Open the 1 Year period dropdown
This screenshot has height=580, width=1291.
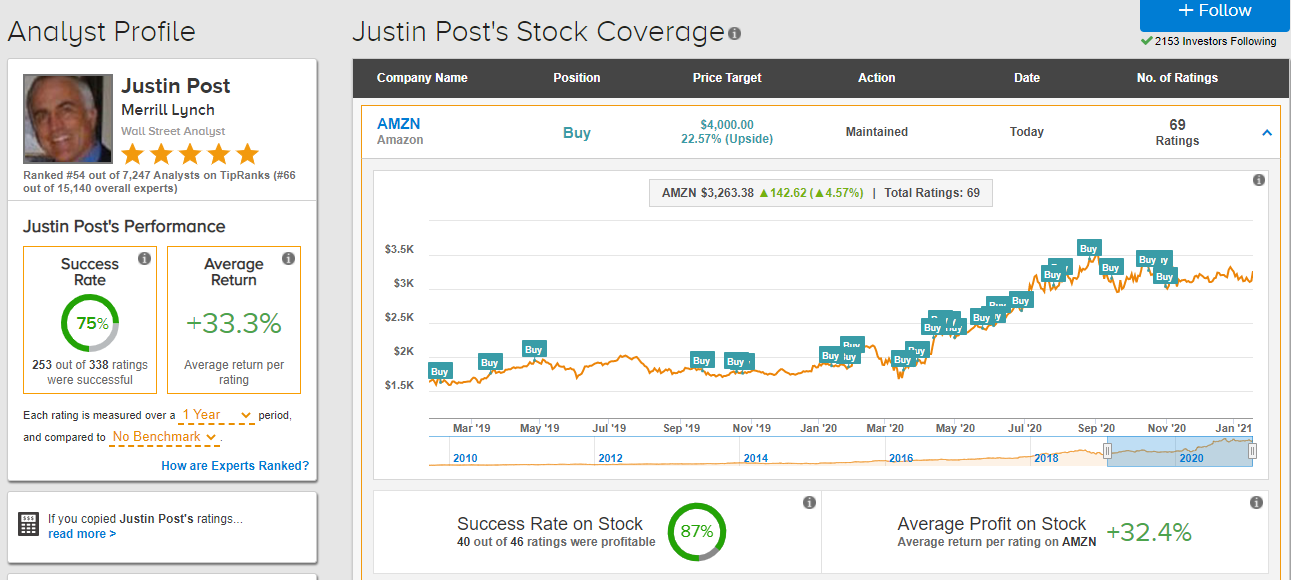tap(217, 415)
